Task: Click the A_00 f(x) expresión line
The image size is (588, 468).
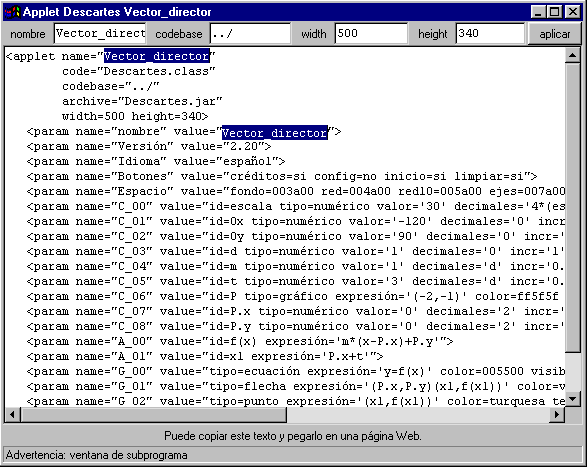Action: tap(240, 342)
